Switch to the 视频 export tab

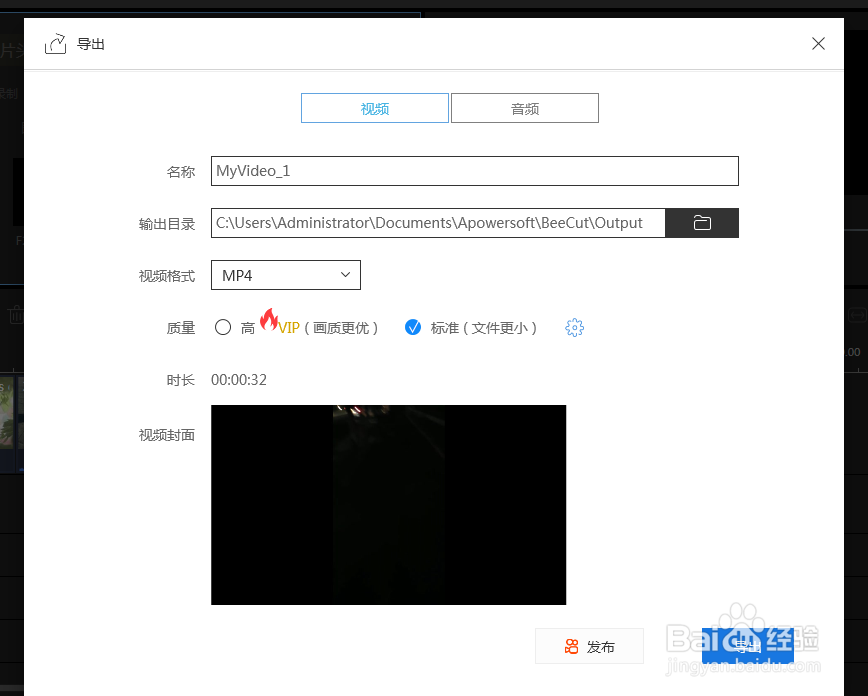tap(375, 108)
